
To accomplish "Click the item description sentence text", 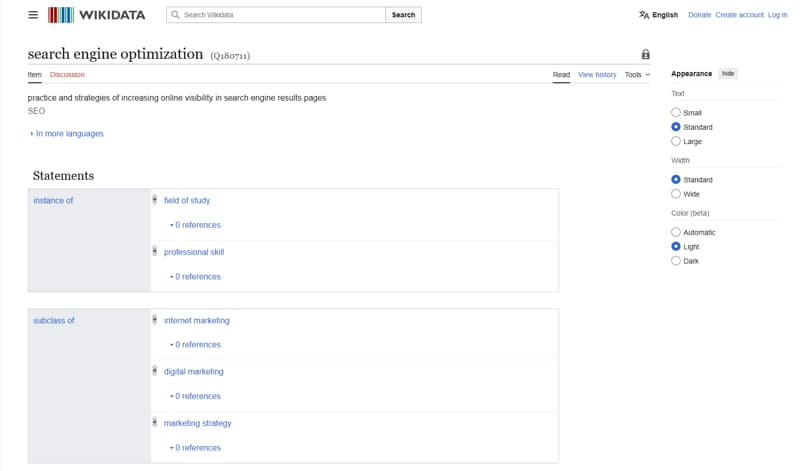I will pos(177,97).
